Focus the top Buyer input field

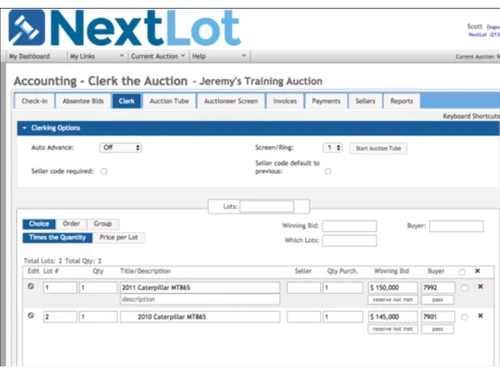(x=456, y=226)
